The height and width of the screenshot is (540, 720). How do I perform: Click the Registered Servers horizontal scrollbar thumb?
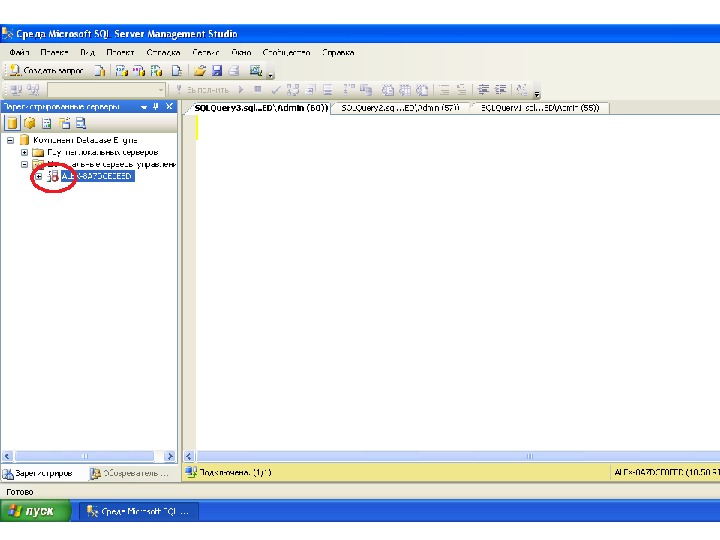point(84,456)
